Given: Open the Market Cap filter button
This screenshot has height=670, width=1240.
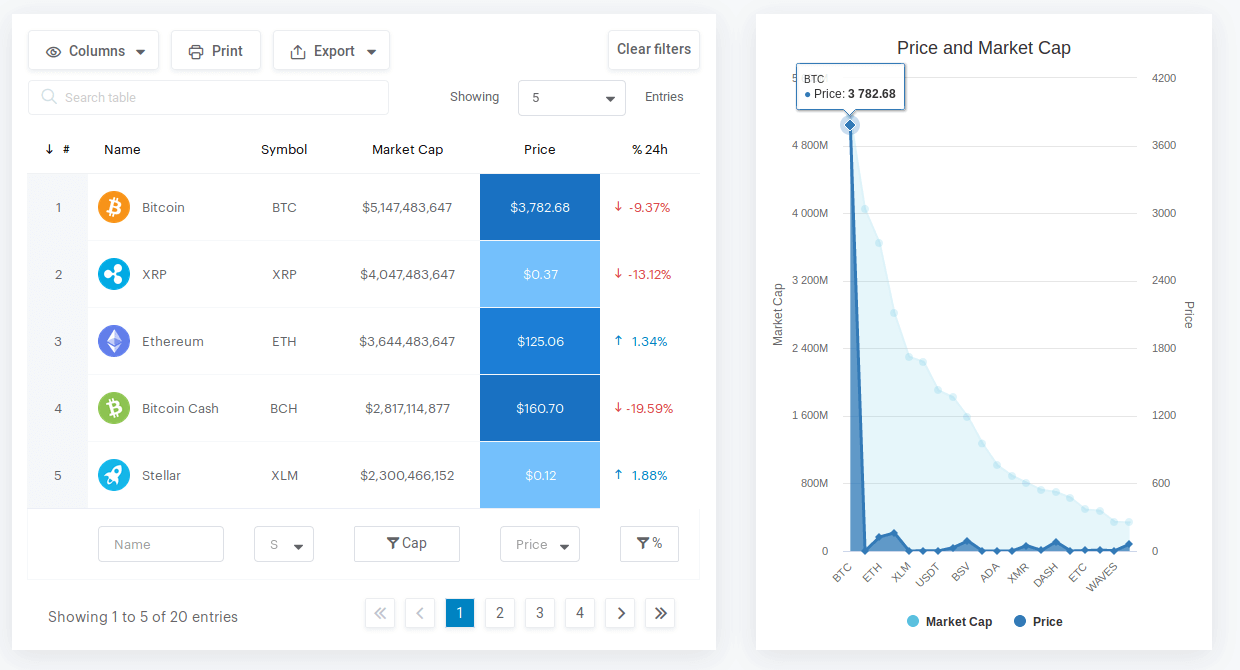Looking at the screenshot, I should 407,544.
